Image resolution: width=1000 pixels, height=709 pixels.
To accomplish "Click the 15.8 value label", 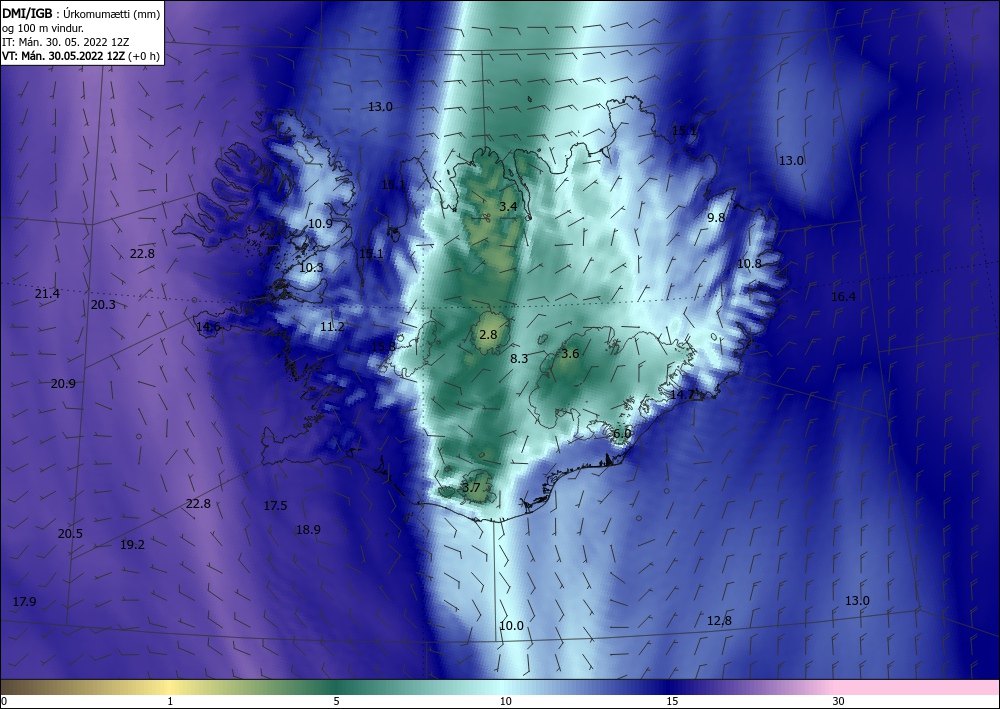I will click(x=383, y=347).
